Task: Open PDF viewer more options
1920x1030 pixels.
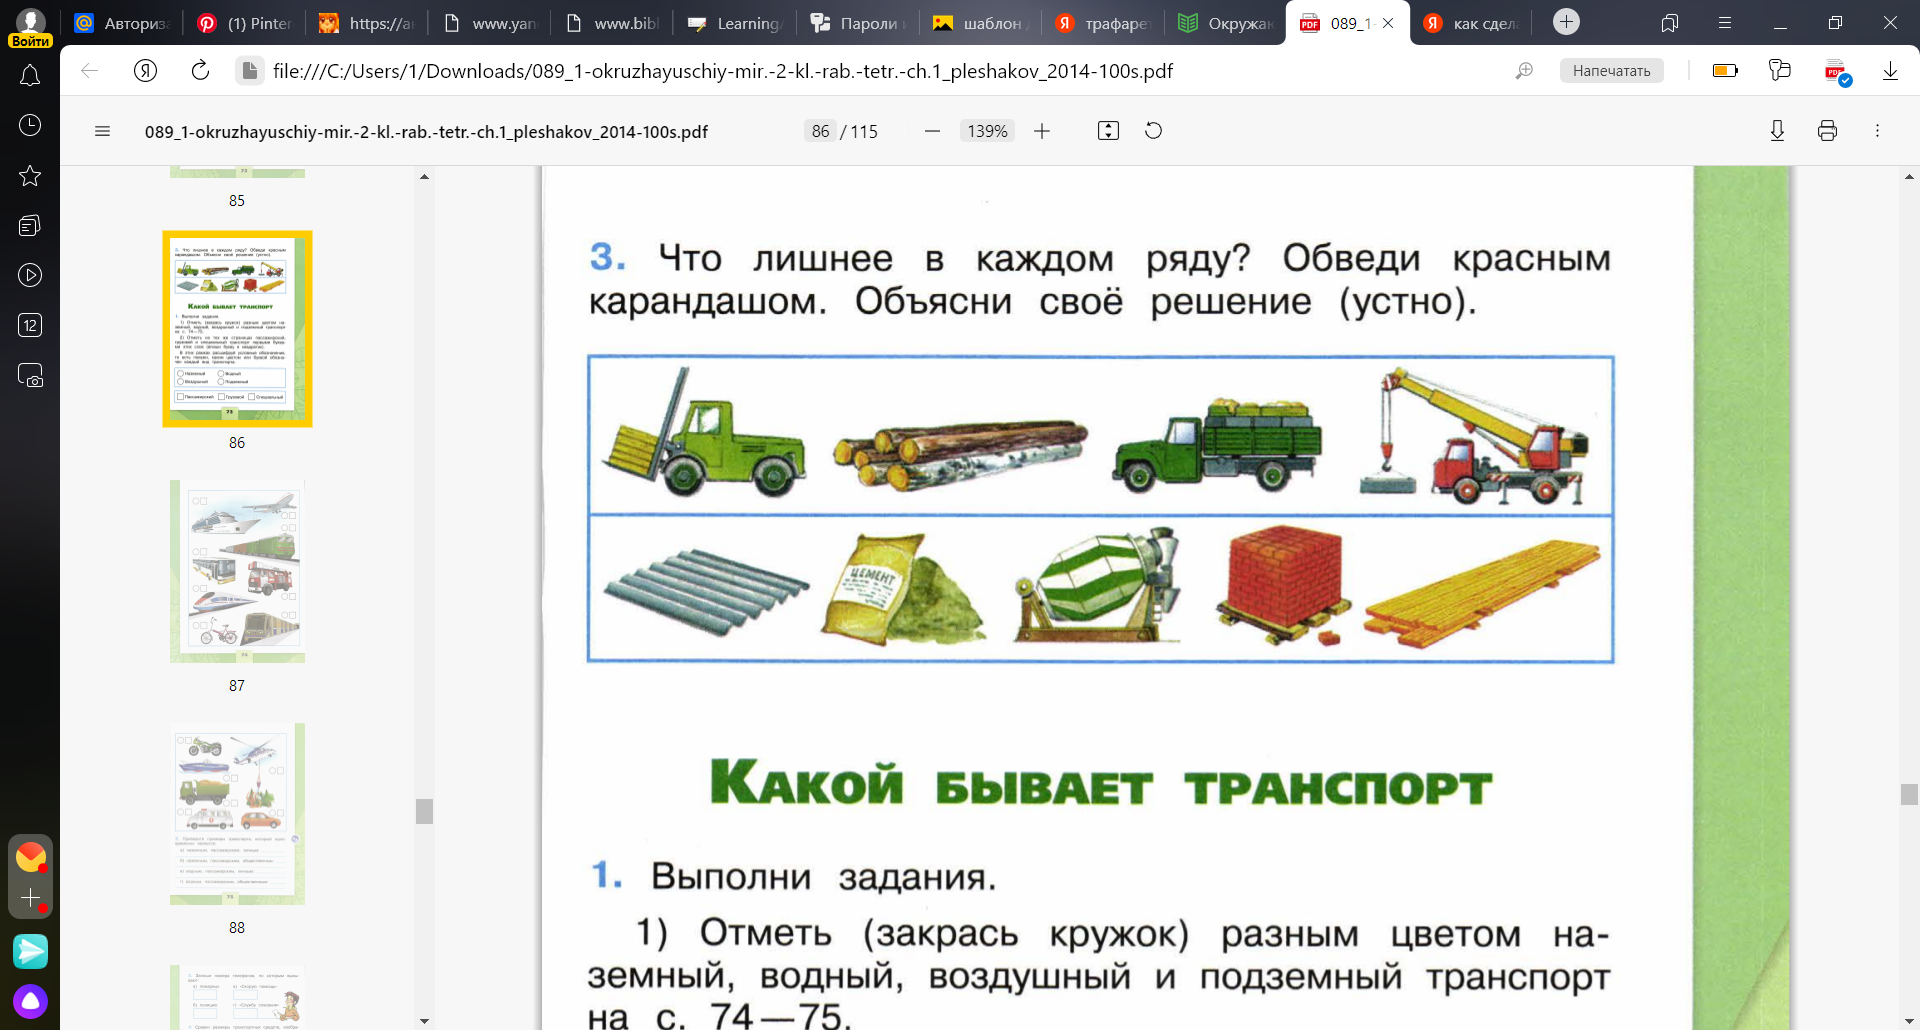Action: pyautogui.click(x=1877, y=131)
